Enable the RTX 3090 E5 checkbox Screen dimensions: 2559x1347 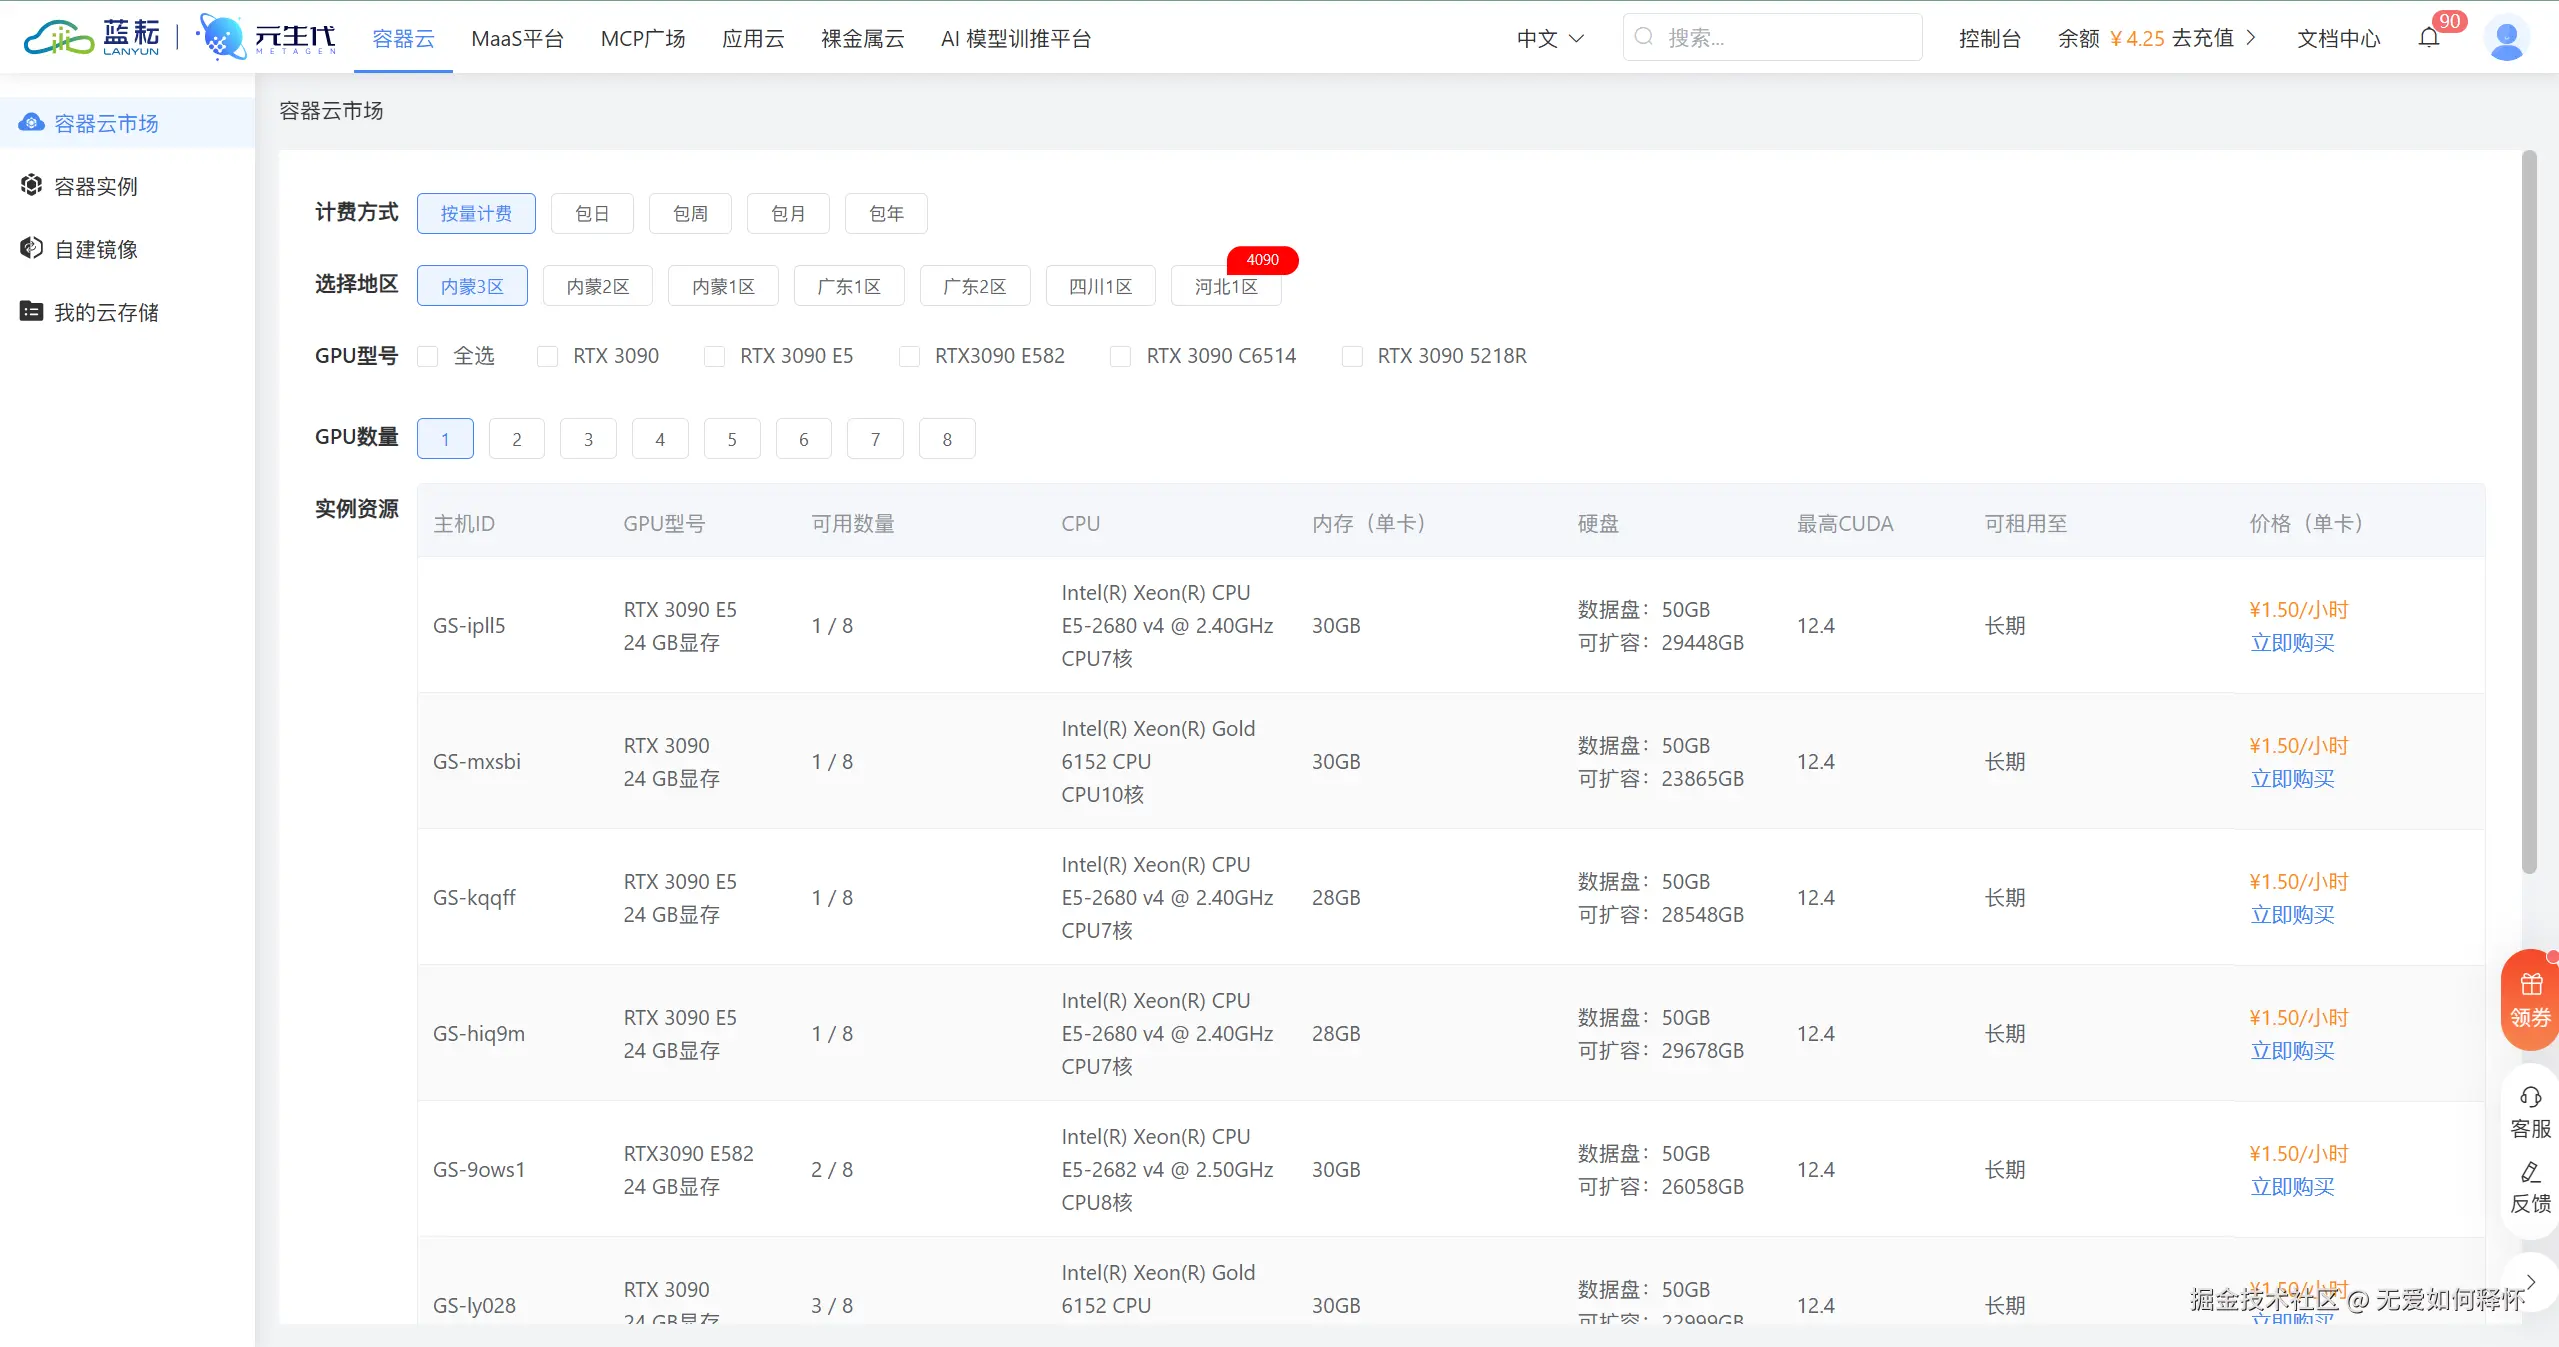click(x=714, y=357)
